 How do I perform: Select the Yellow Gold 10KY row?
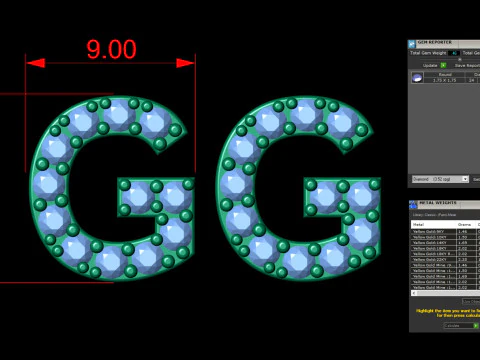445,237
